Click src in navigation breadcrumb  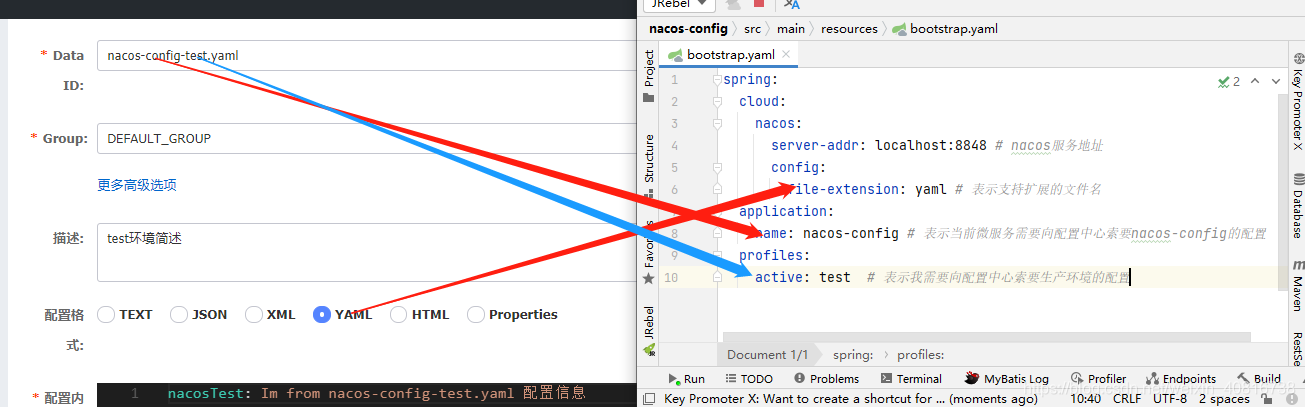click(x=752, y=29)
